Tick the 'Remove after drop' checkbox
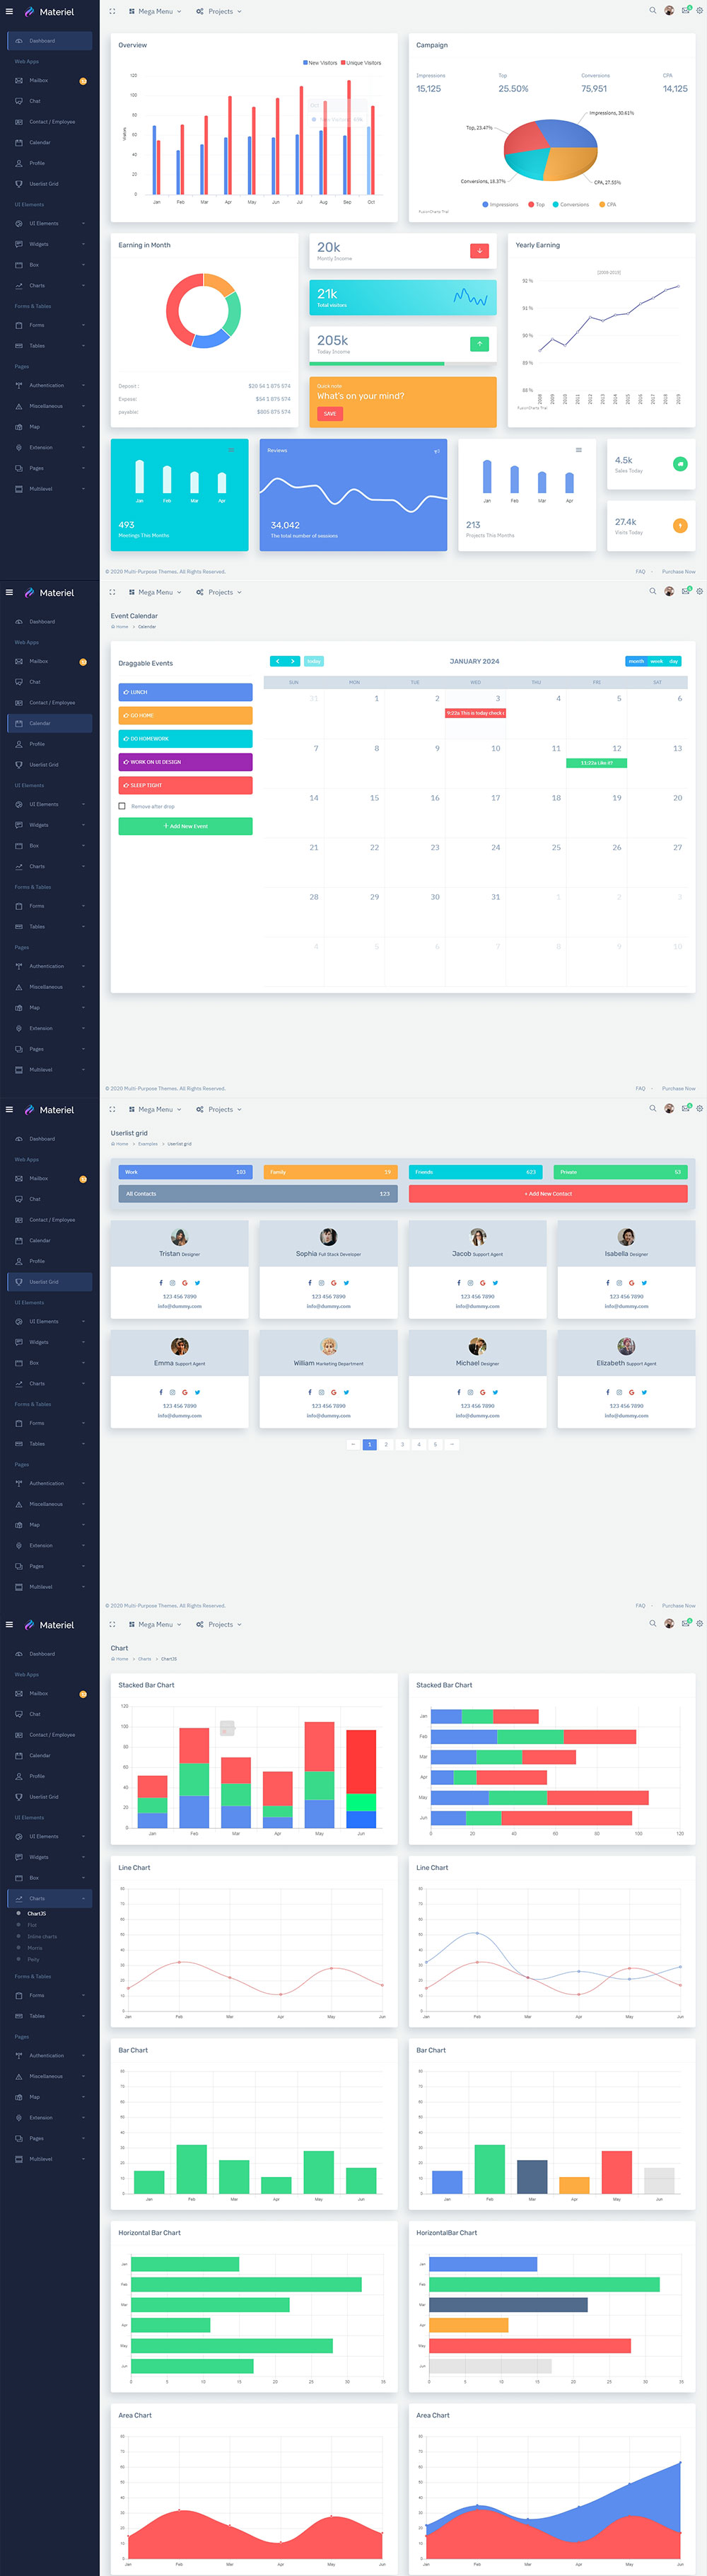This screenshot has width=707, height=2576. click(122, 806)
